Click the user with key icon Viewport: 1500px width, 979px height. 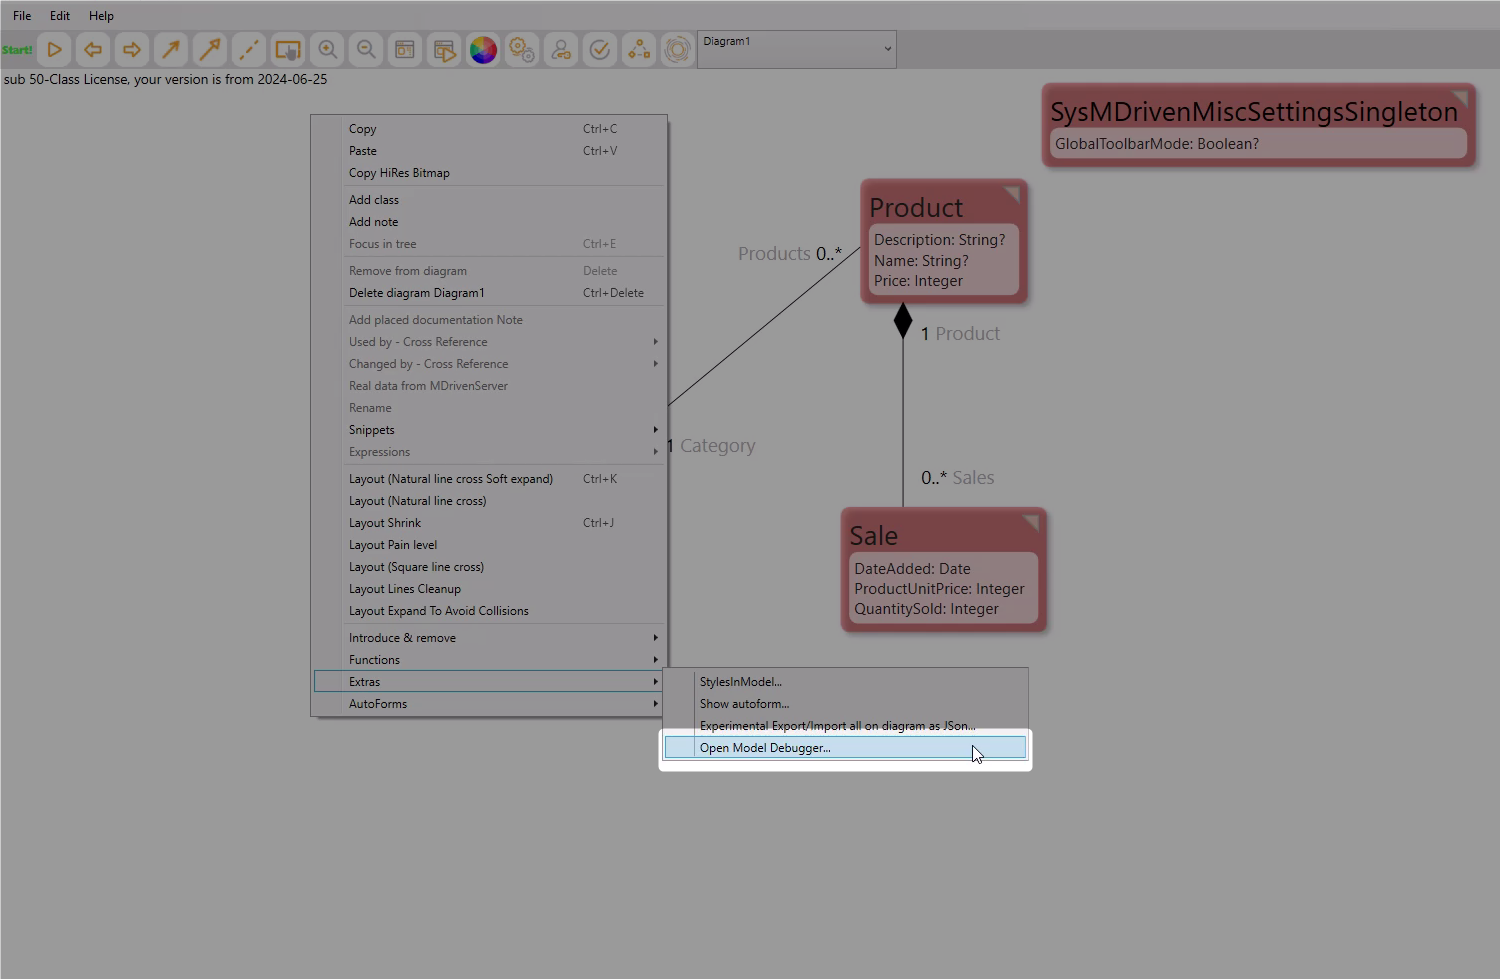(561, 49)
